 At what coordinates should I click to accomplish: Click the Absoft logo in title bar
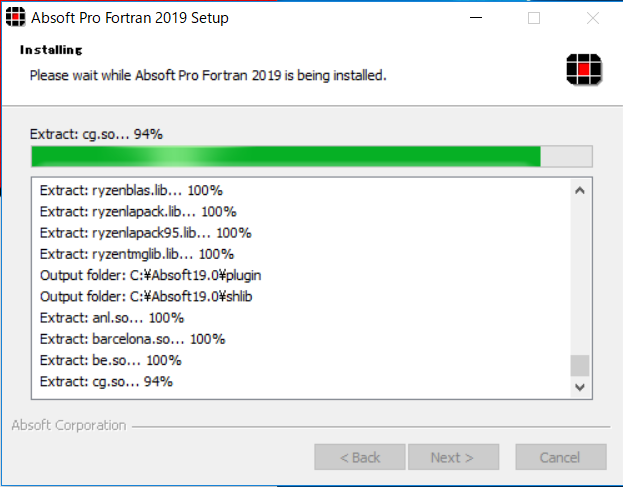15,17
